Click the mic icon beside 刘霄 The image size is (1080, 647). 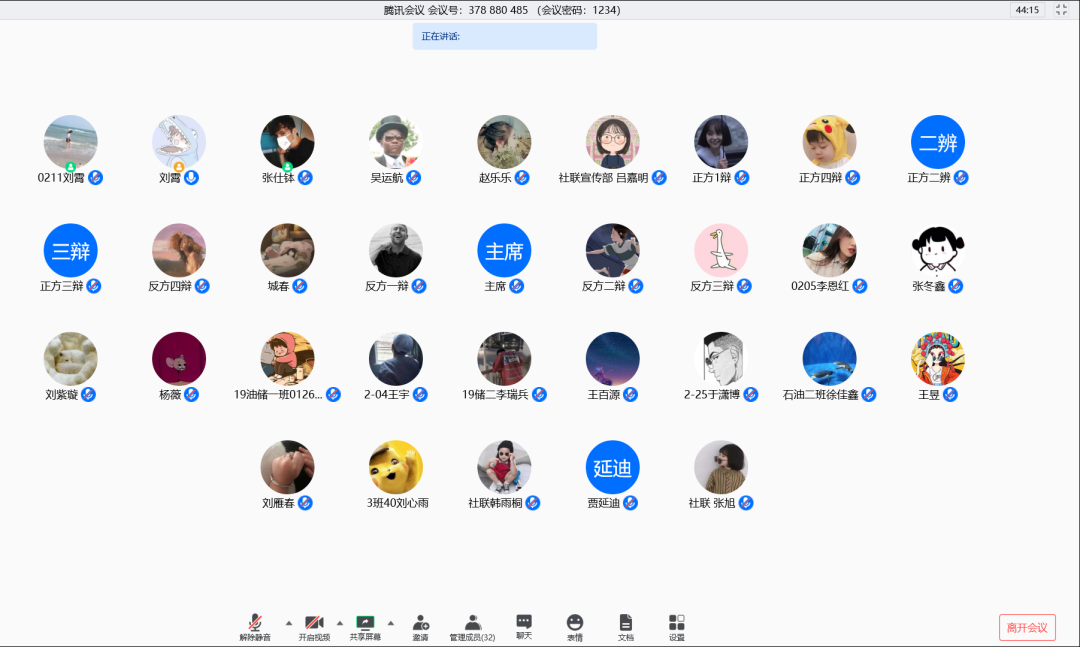pyautogui.click(x=191, y=178)
